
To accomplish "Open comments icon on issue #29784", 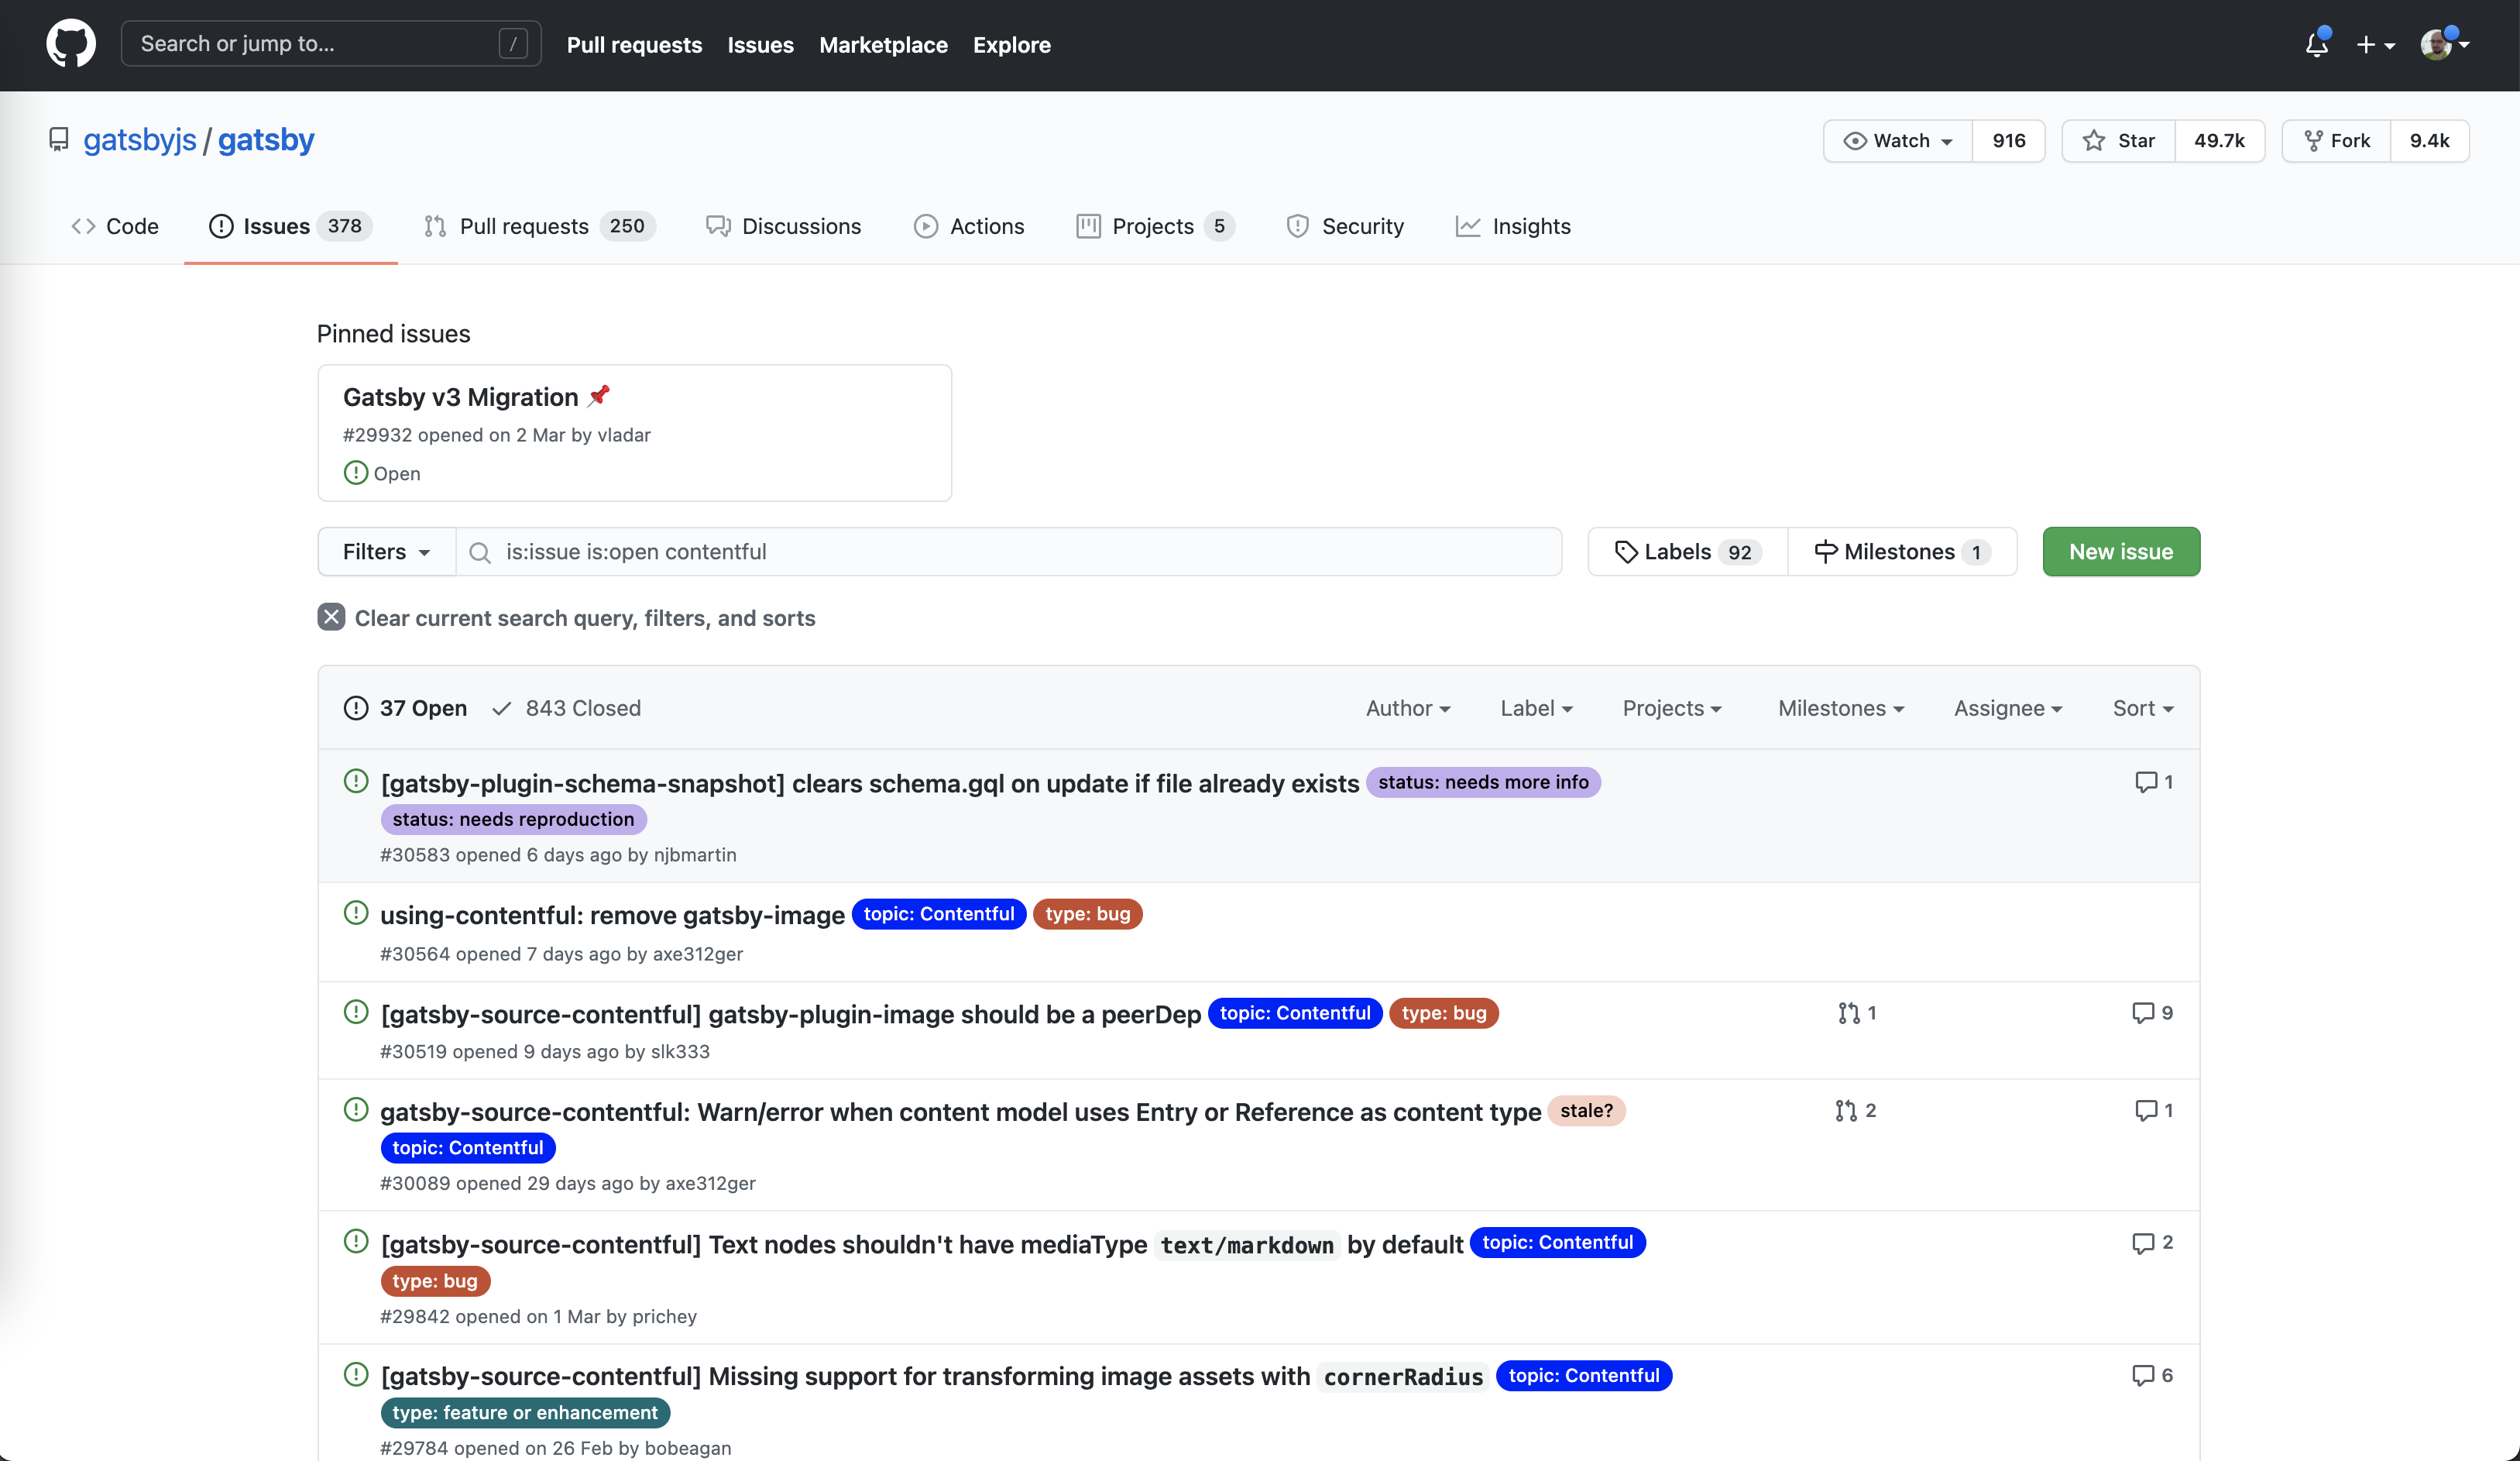I will click(x=2142, y=1376).
